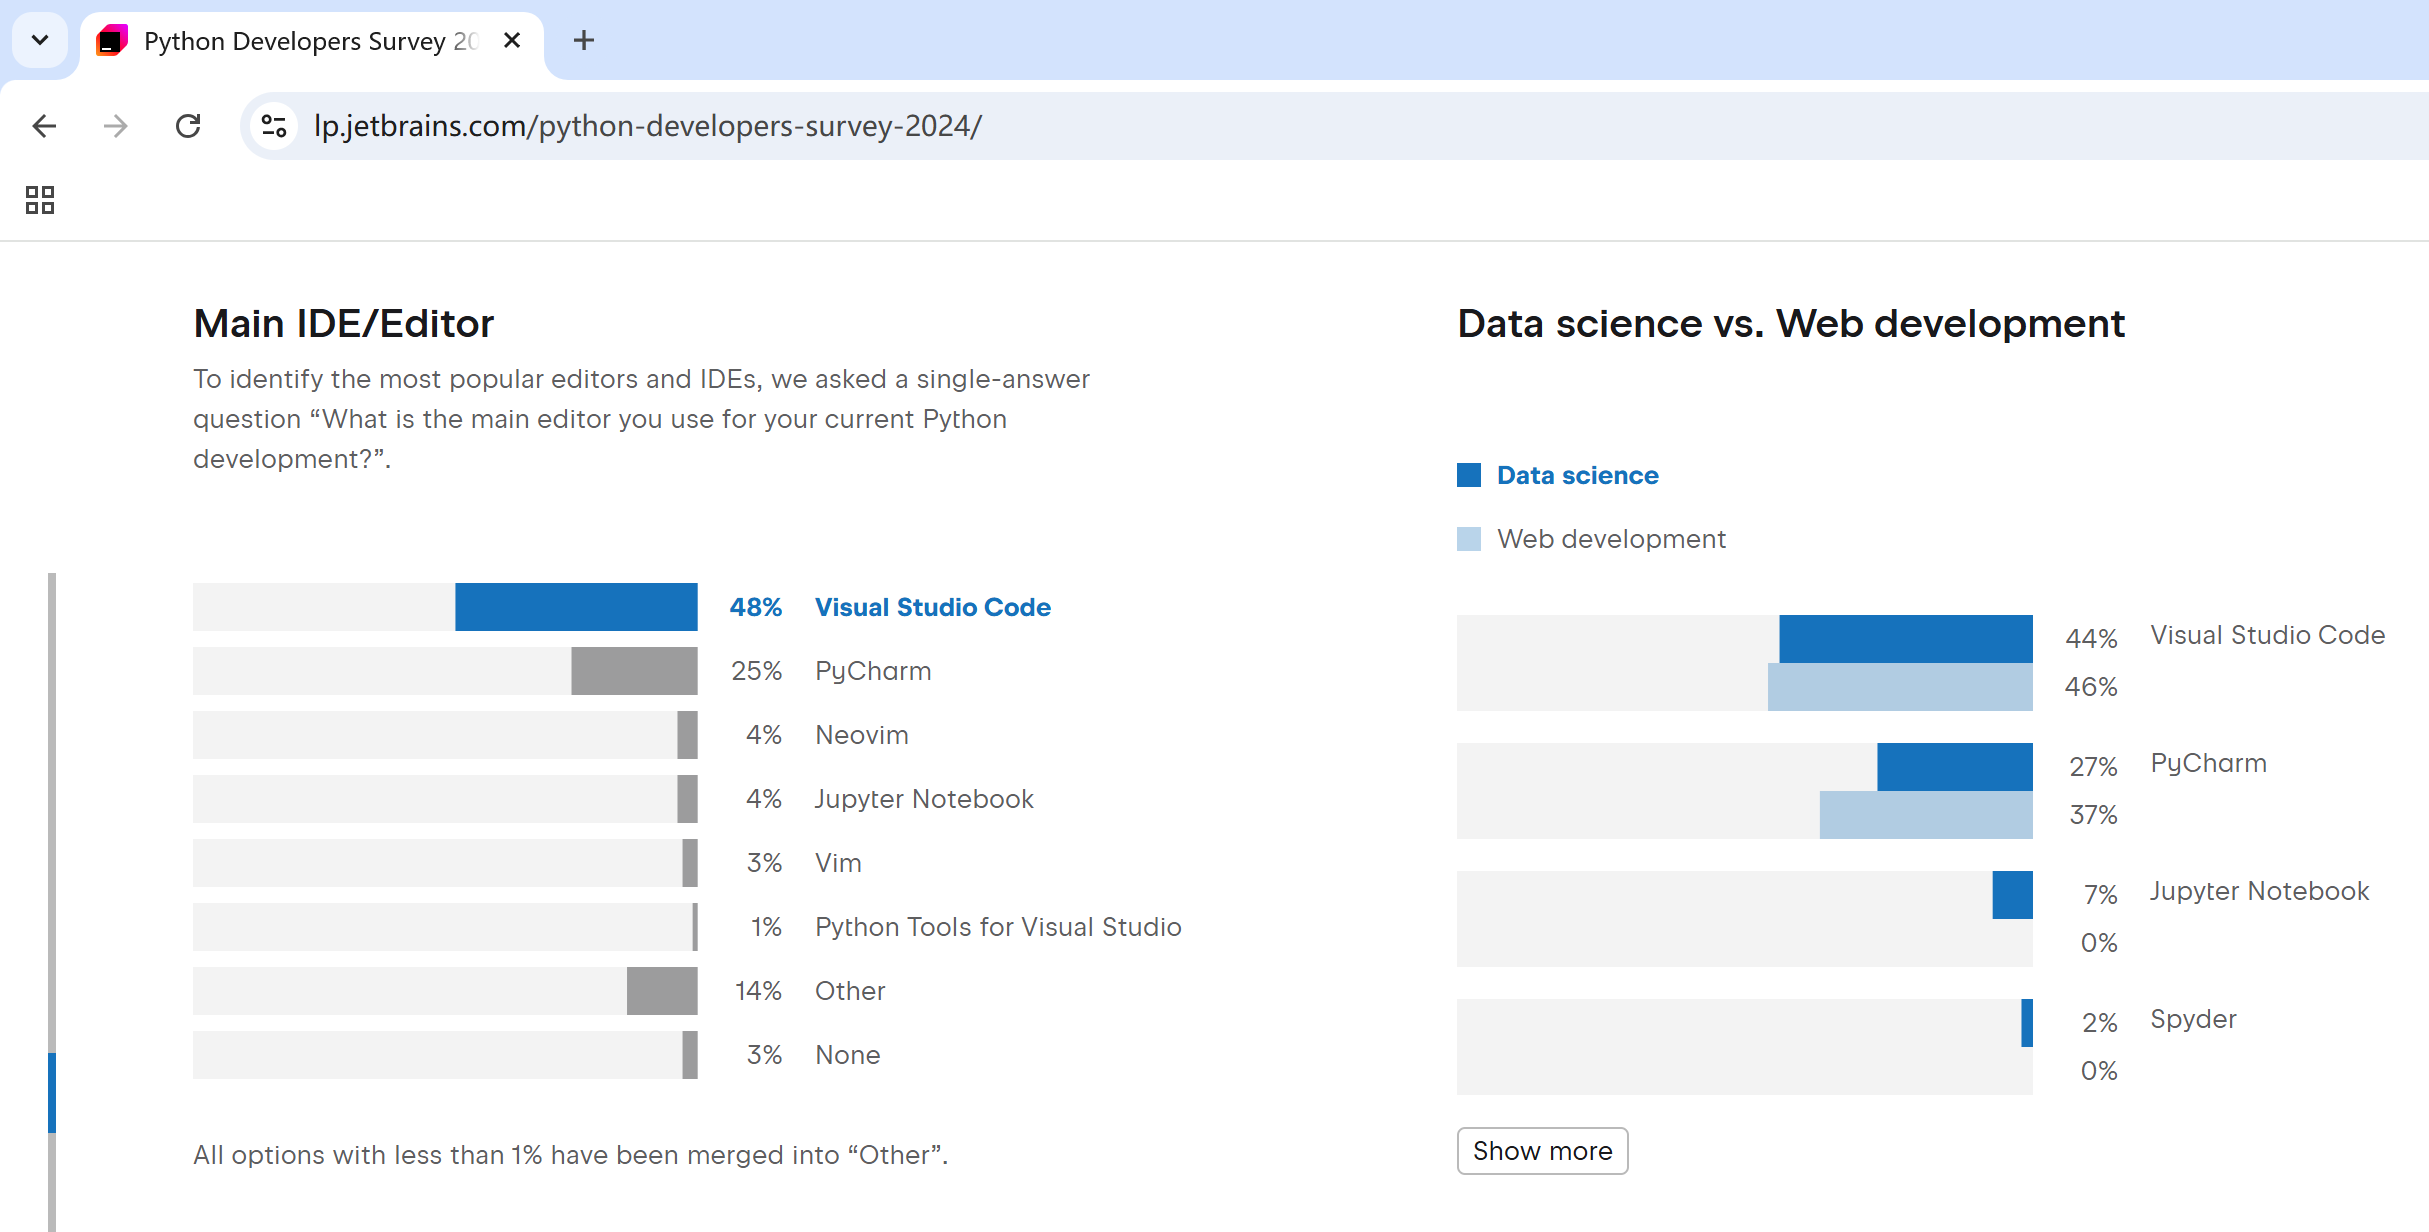
Task: Click the light blue Web development swatch
Action: (1469, 539)
